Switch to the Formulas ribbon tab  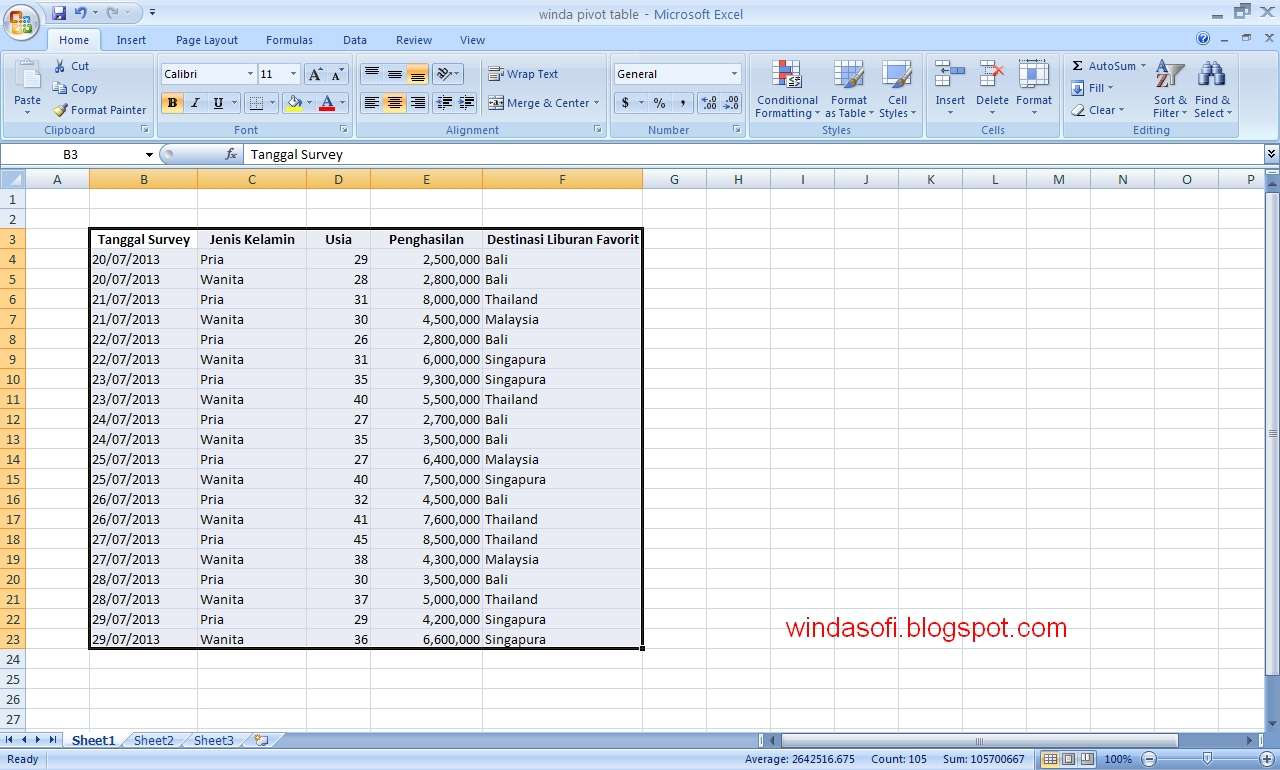289,40
